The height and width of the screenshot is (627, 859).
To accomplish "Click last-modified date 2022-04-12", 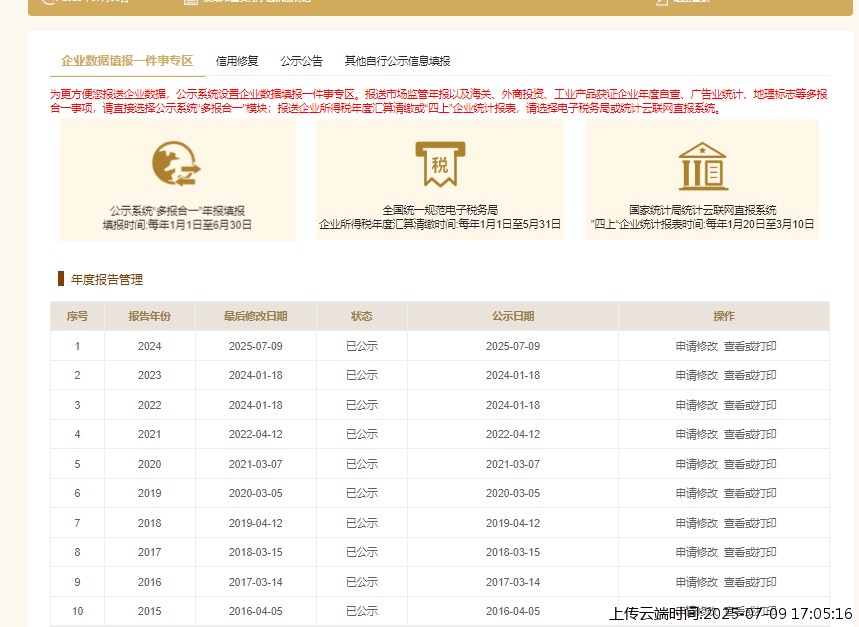I will [255, 434].
